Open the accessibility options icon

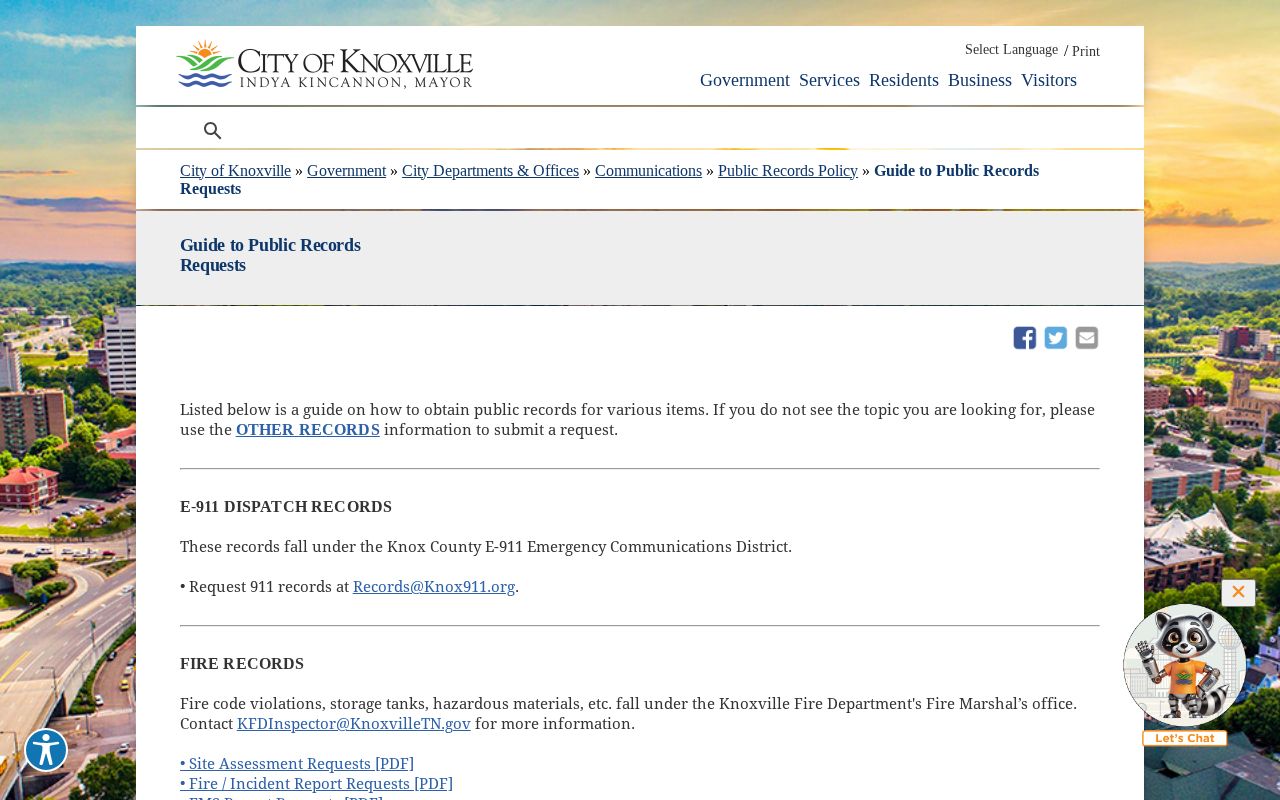46,750
